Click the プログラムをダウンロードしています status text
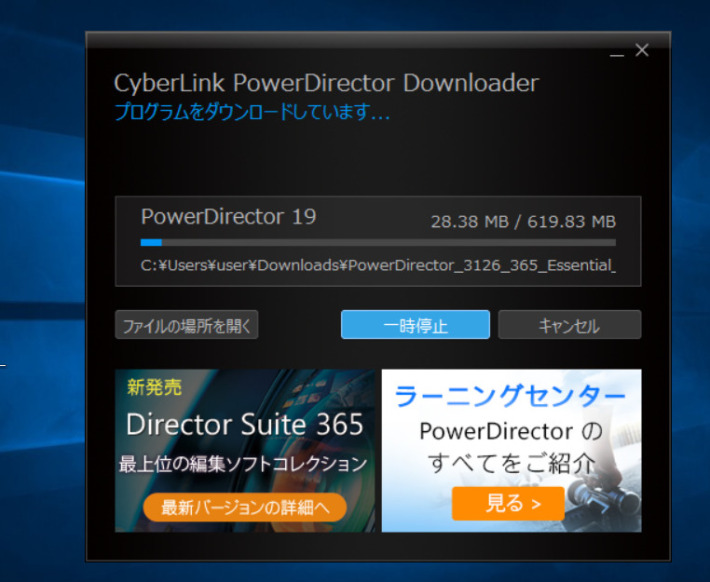710x582 pixels. point(251,112)
